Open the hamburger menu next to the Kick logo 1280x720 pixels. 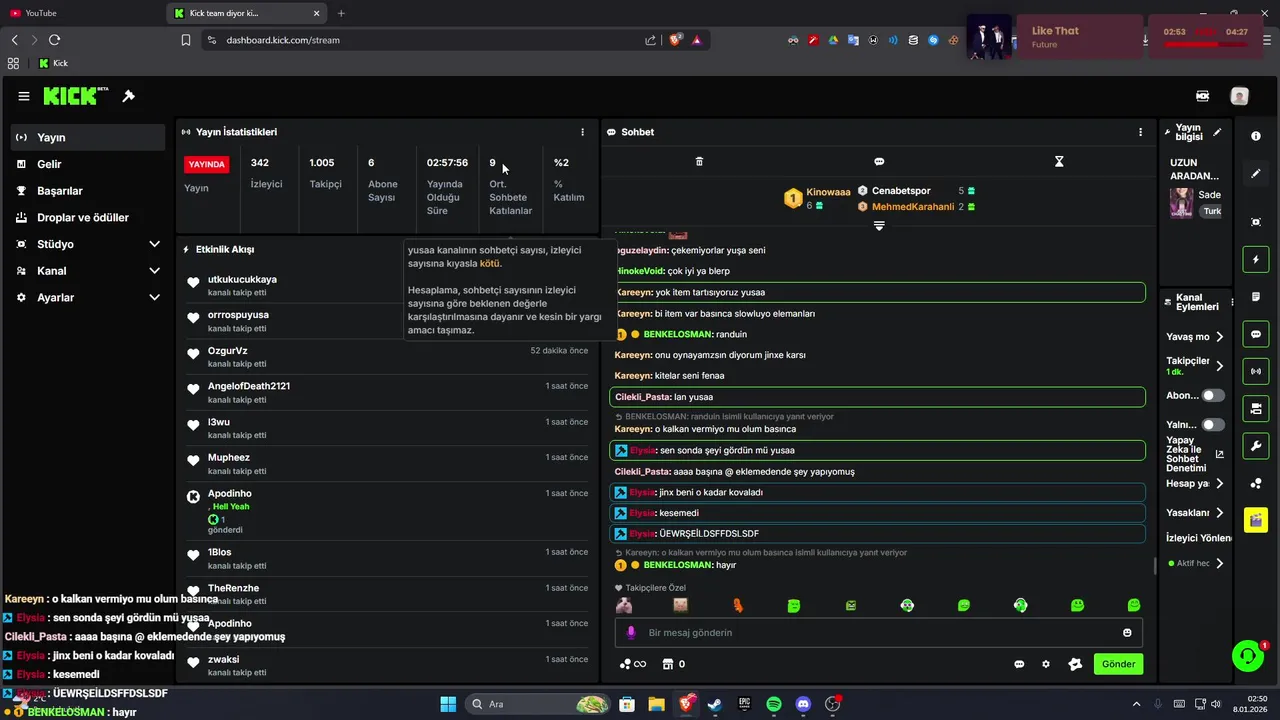[24, 96]
